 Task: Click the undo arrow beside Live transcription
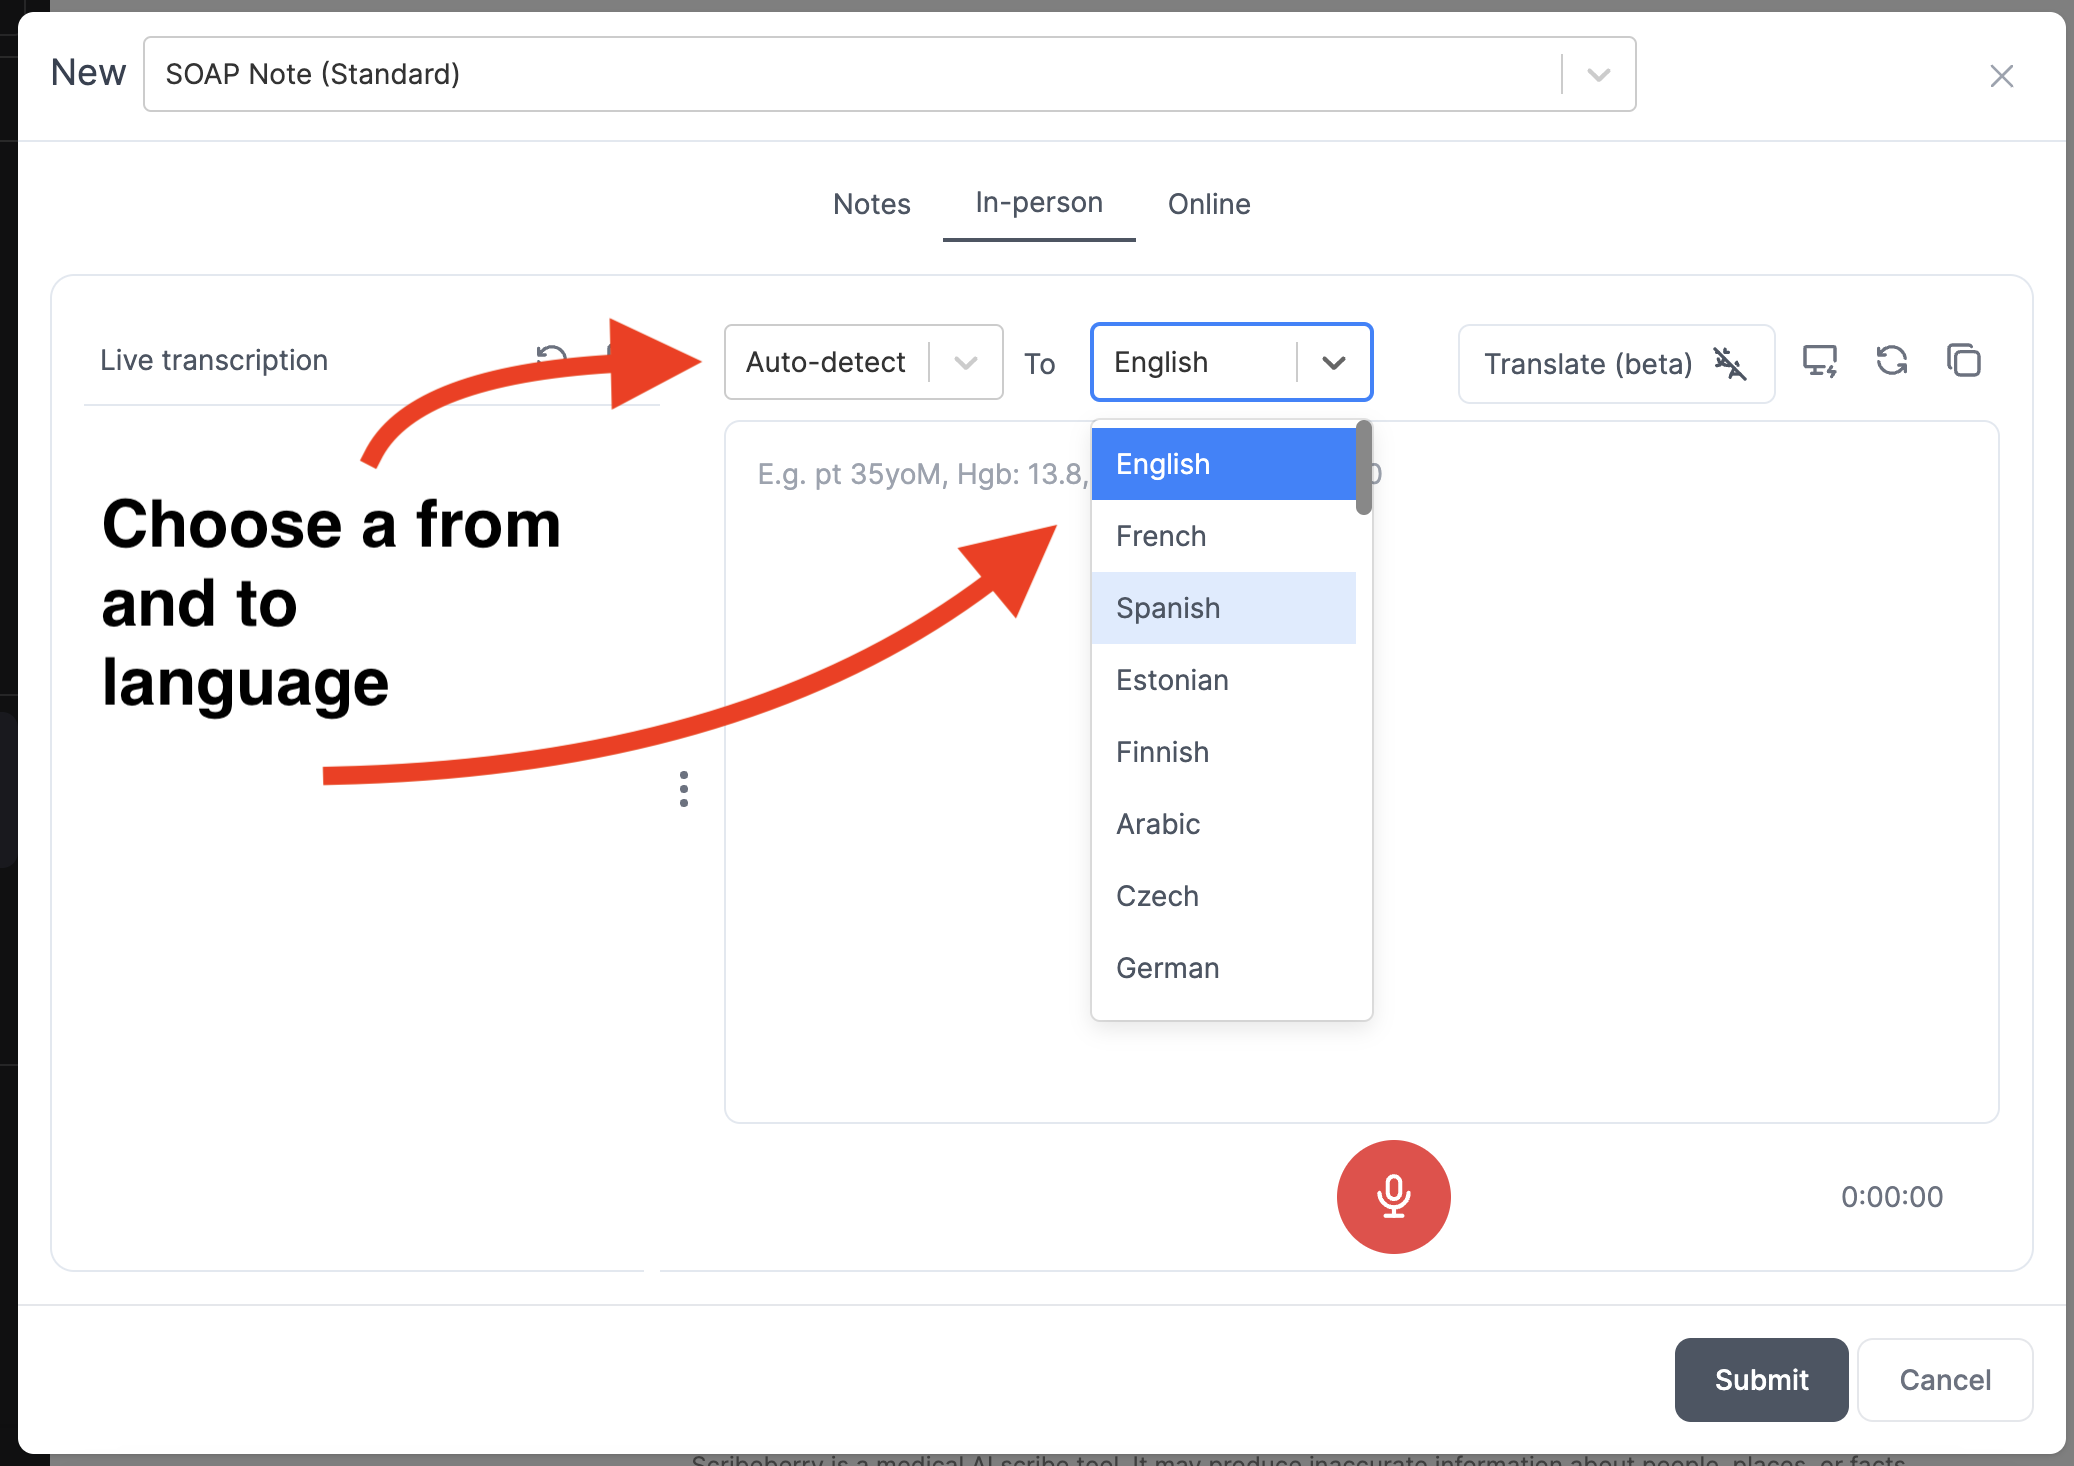[551, 356]
